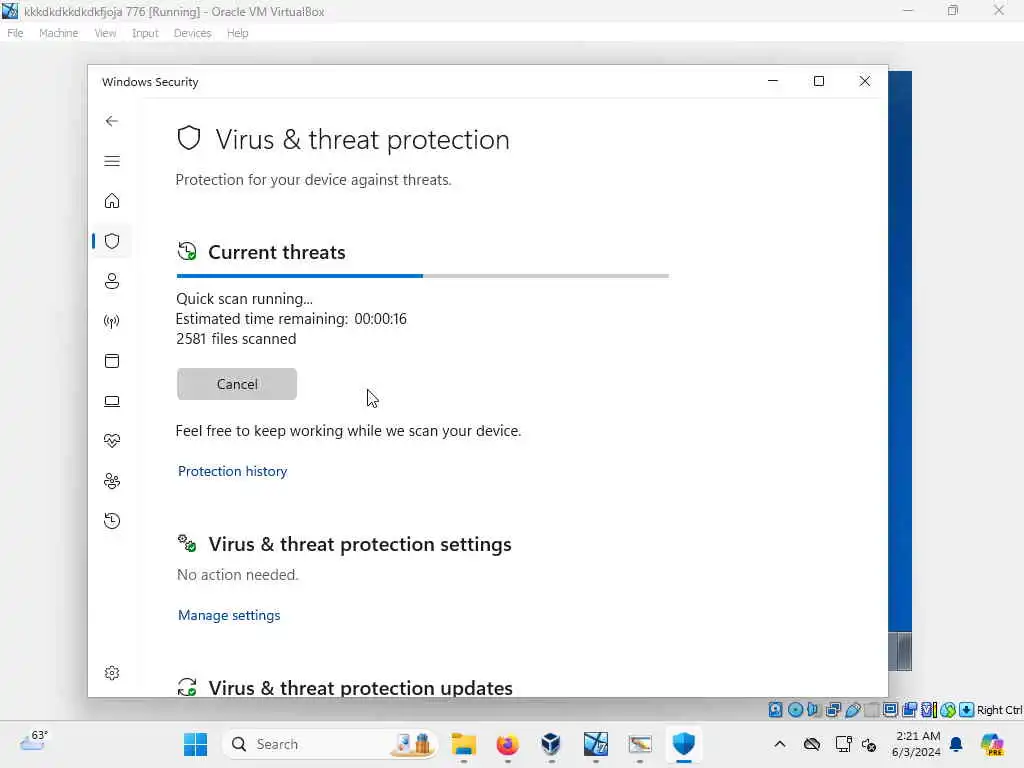Viewport: 1024px width, 768px height.
Task: Click the Virus & threat protection updates heading
Action: click(x=360, y=688)
